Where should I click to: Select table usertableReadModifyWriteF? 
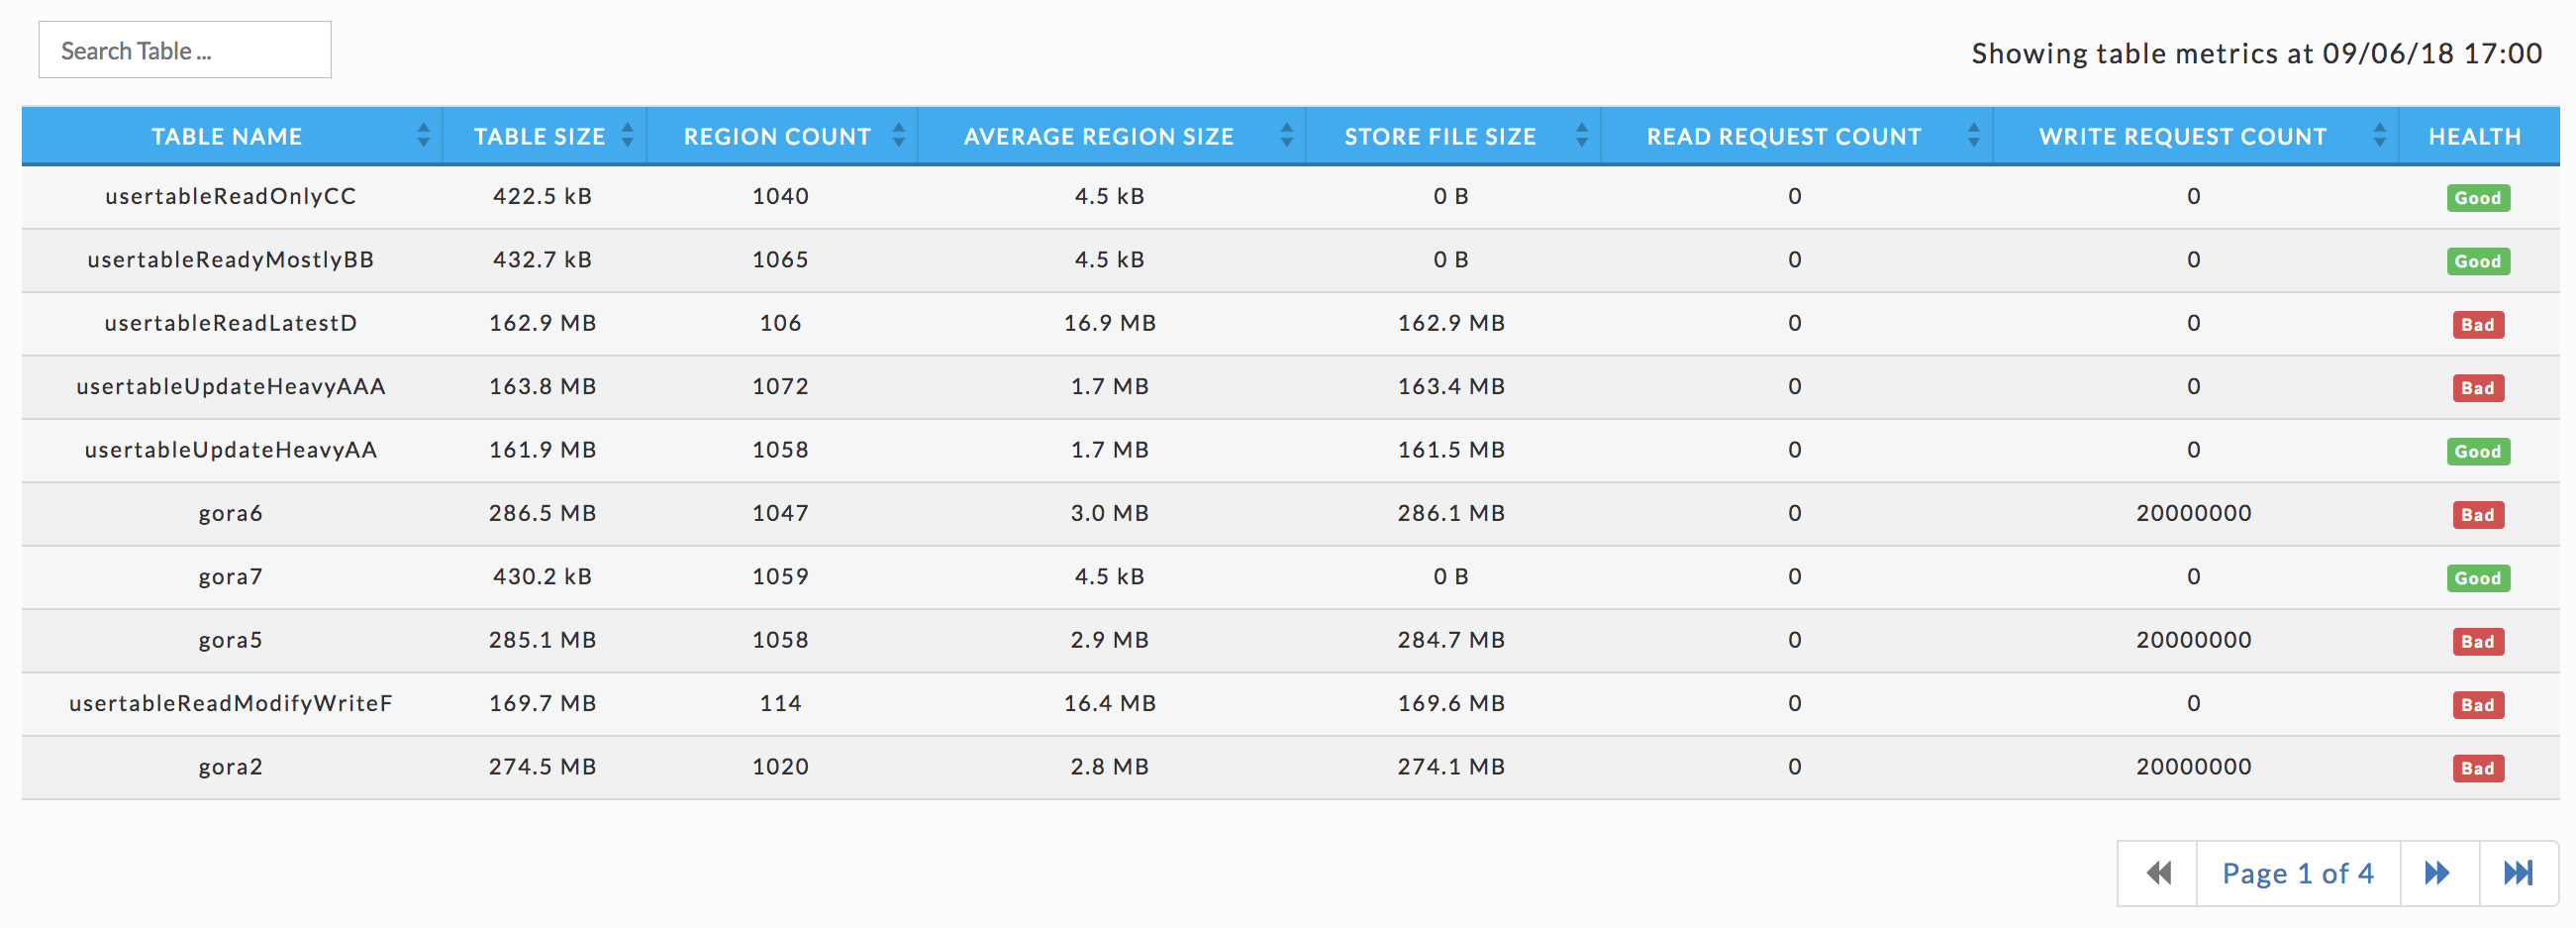point(231,703)
